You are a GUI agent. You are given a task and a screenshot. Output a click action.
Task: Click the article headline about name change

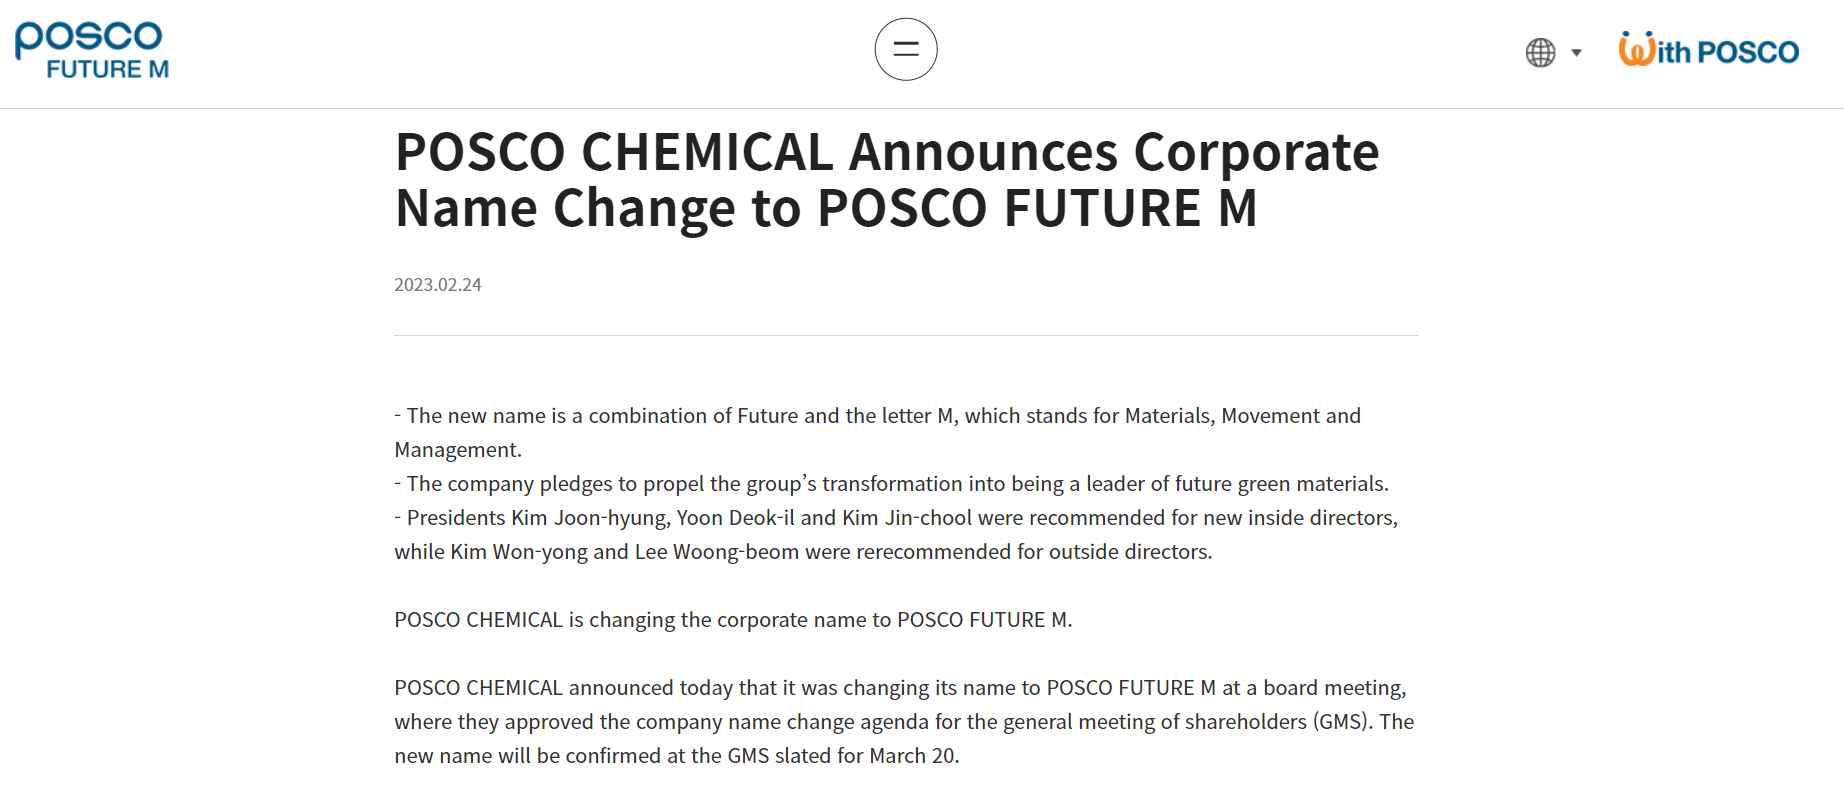pyautogui.click(x=886, y=153)
